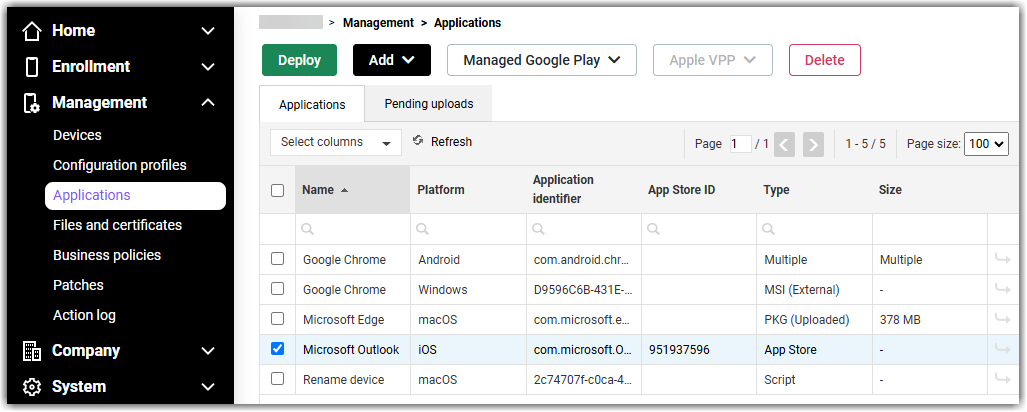Image resolution: width=1027 pixels, height=412 pixels.
Task: Open the Select columns dropdown
Action: (336, 142)
